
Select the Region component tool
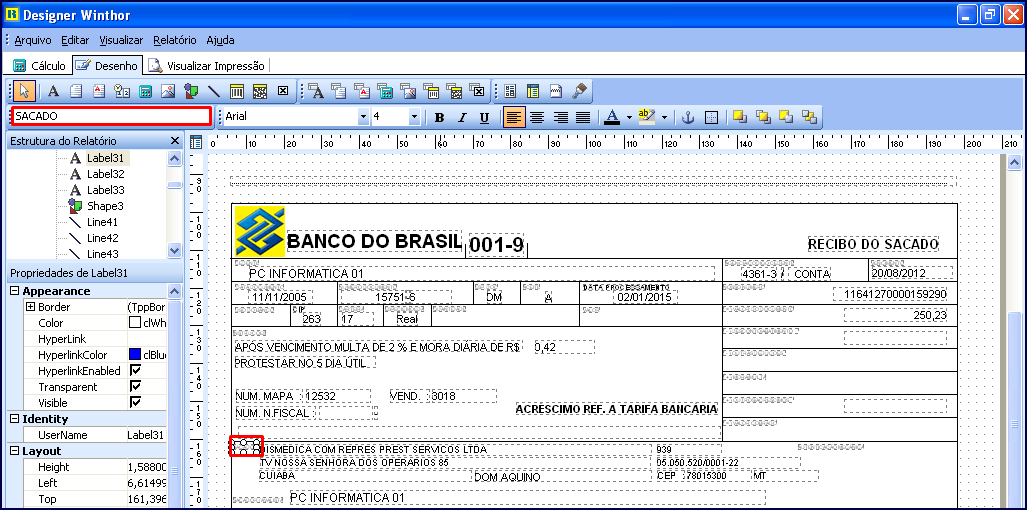pyautogui.click(x=511, y=91)
